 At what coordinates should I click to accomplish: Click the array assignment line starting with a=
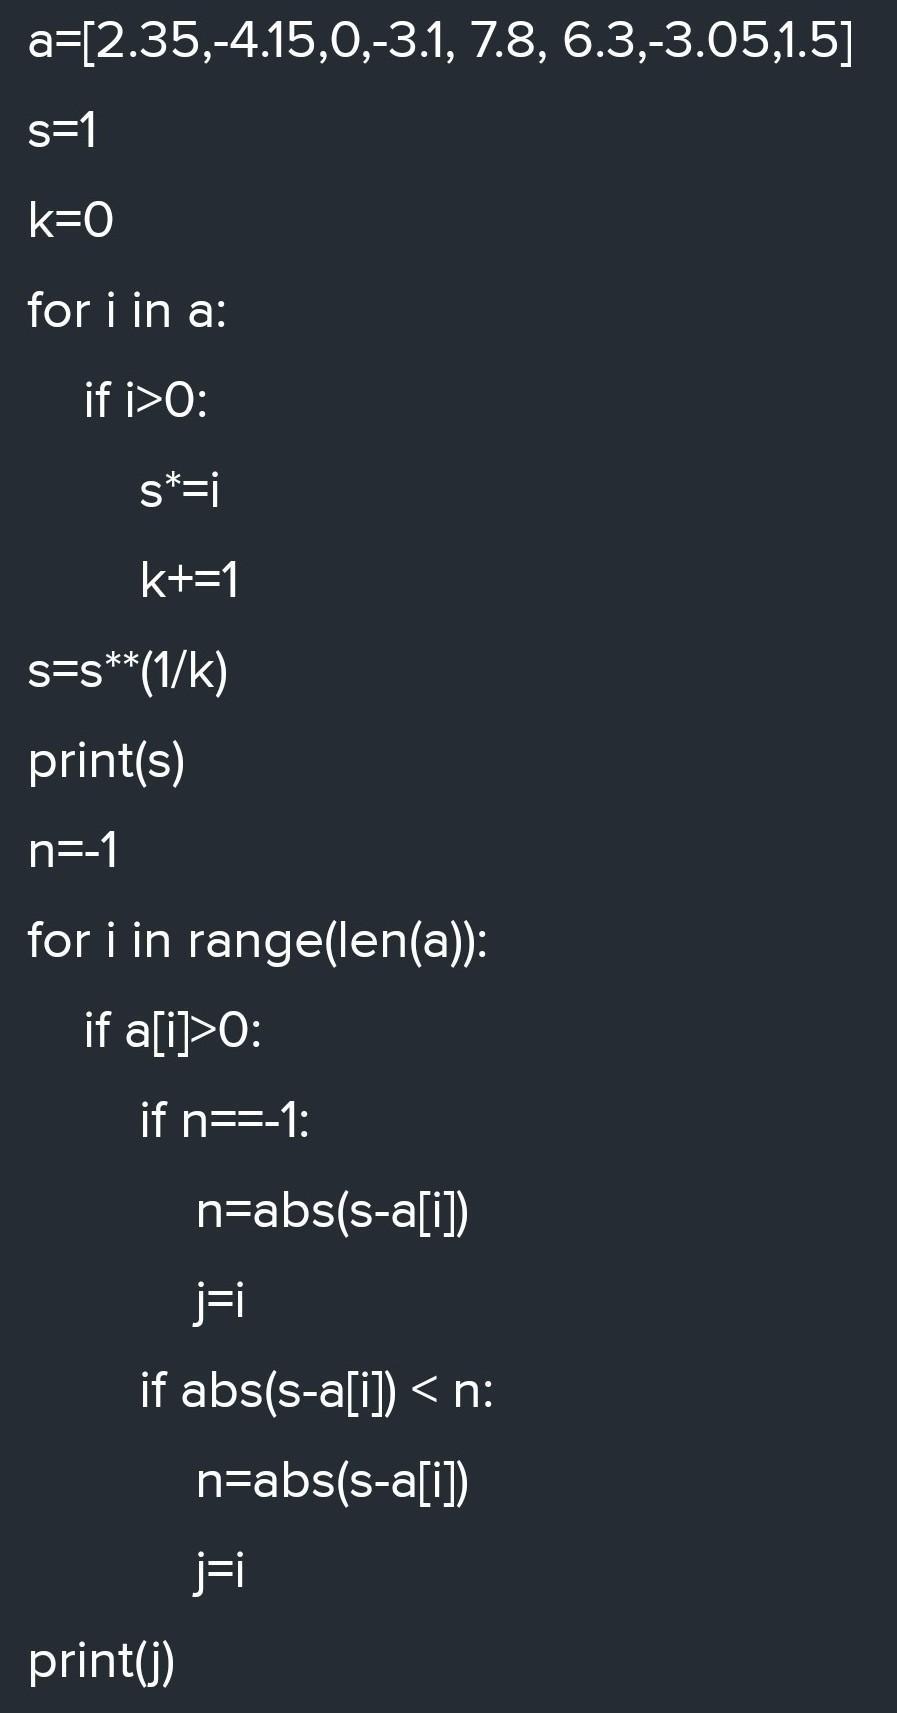tap(441, 43)
